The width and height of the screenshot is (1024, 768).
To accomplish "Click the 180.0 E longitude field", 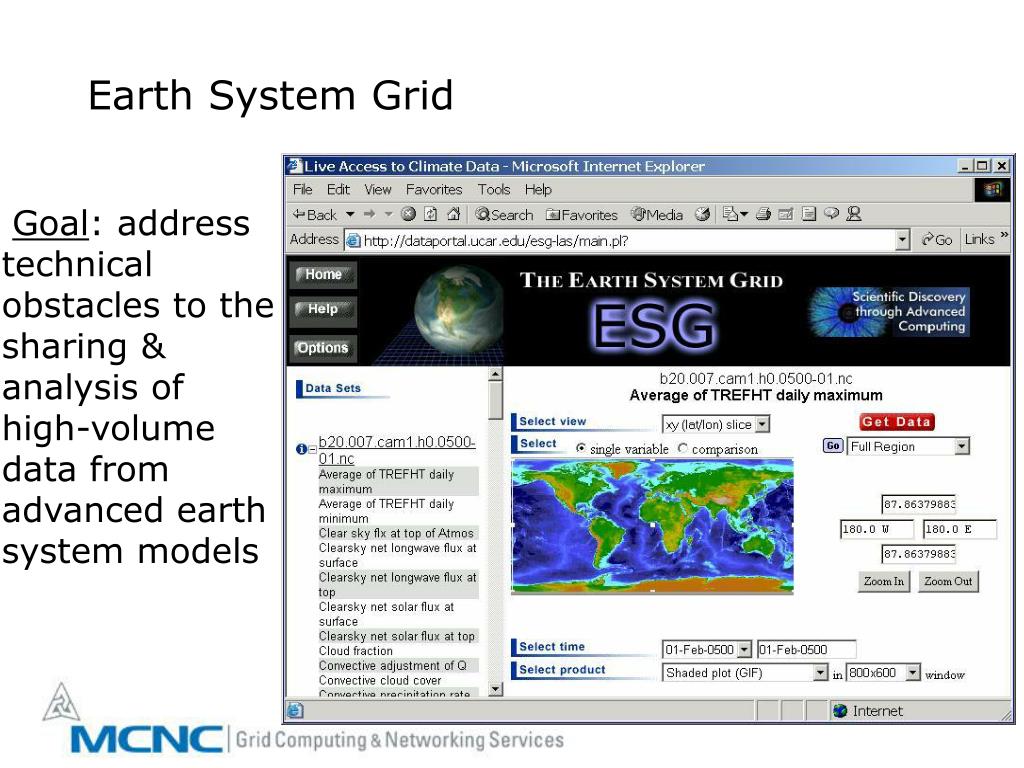I will pos(959,529).
